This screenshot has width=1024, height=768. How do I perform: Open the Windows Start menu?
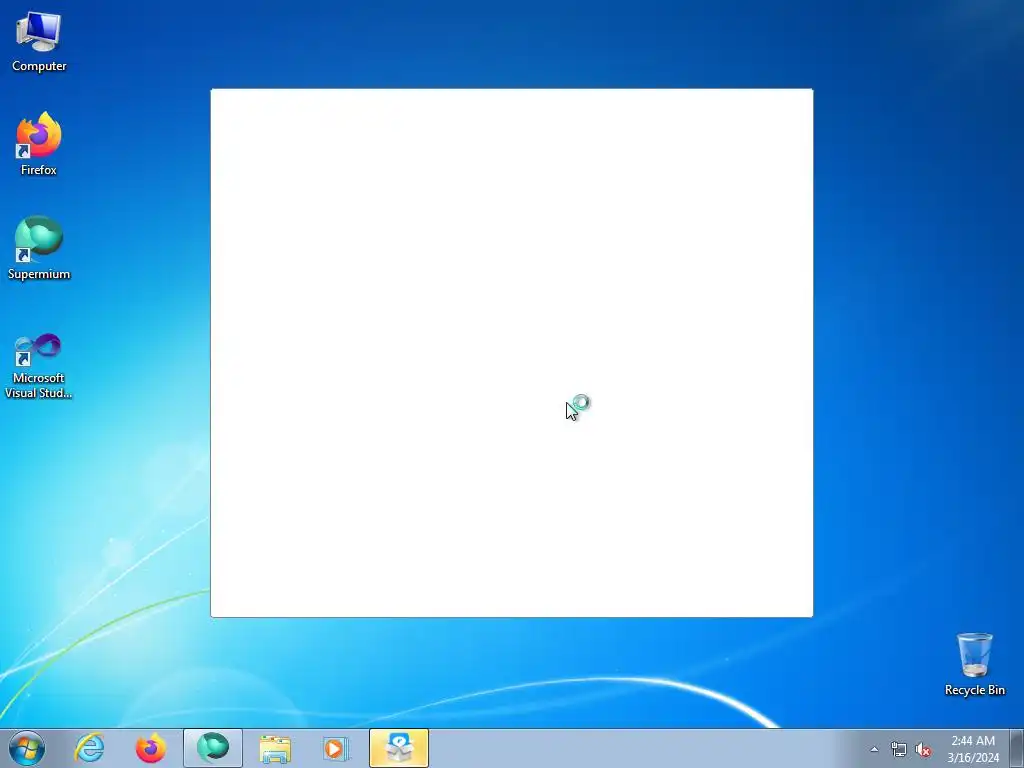click(27, 748)
